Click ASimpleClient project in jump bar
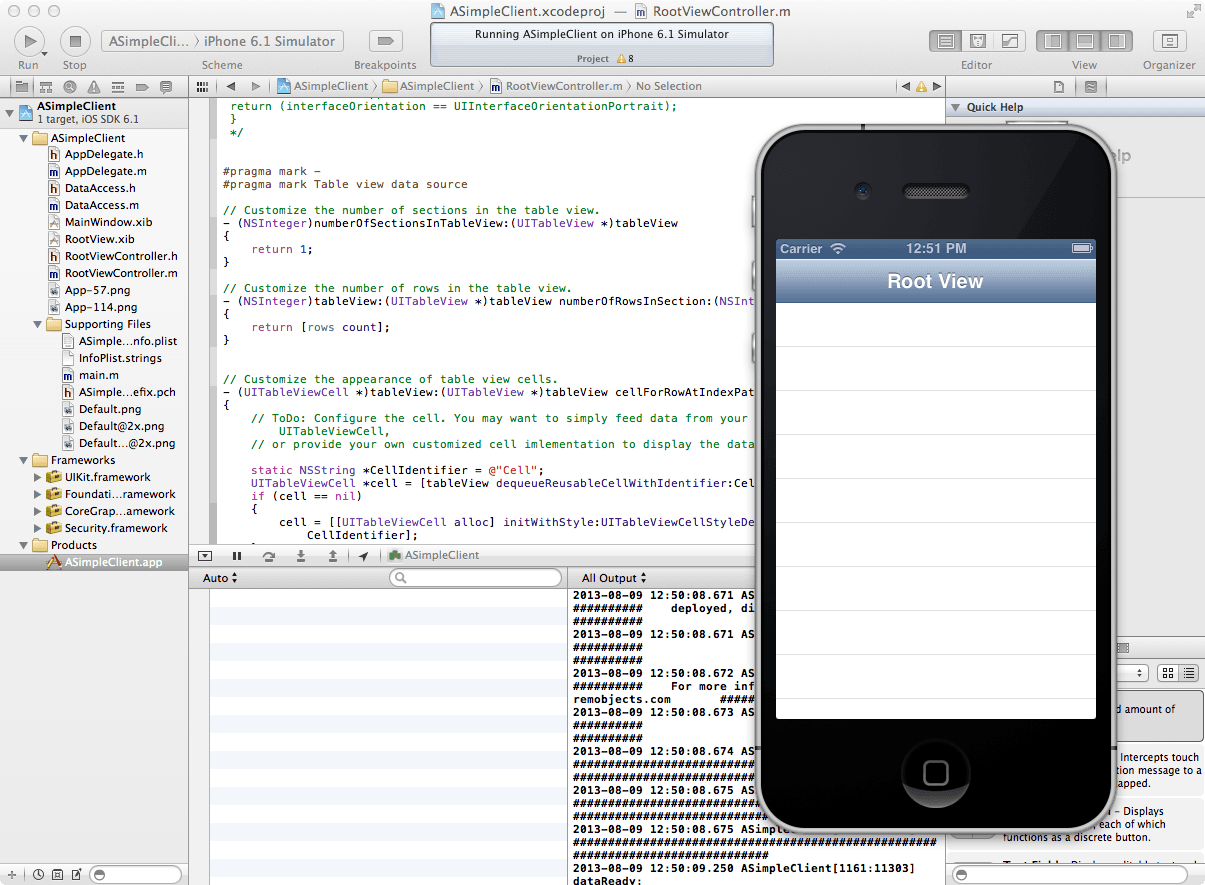The height and width of the screenshot is (885, 1205). pos(322,87)
